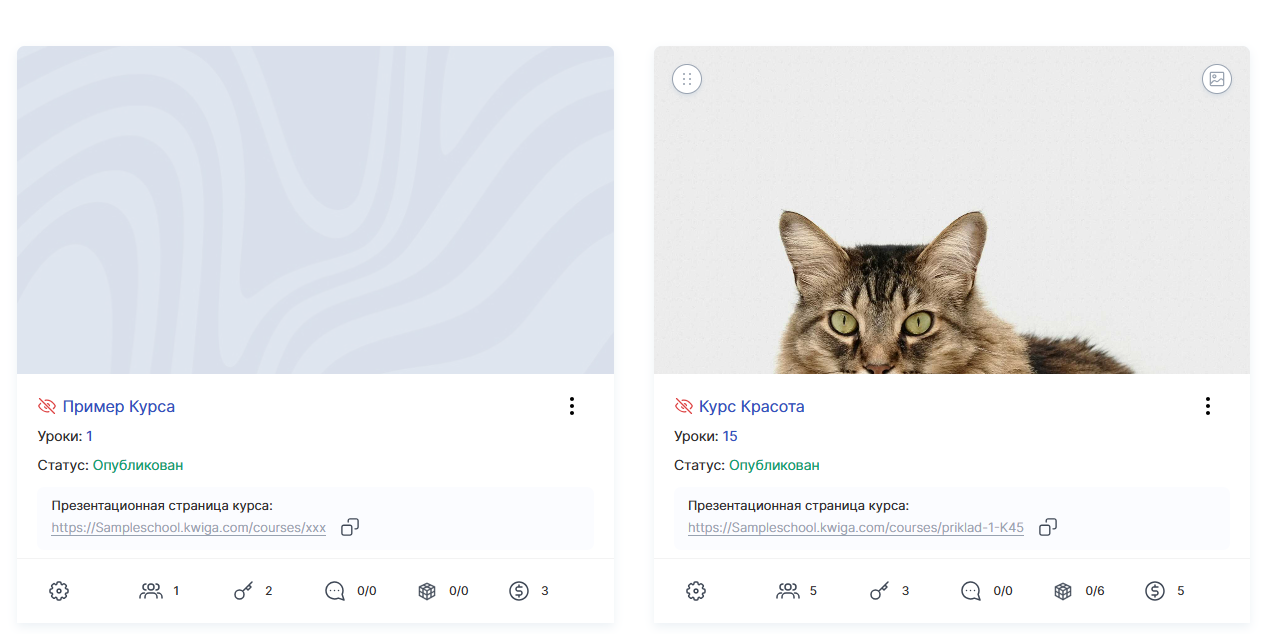Image resolution: width=1263 pixels, height=634 pixels.
Task: Open the Пример Курса course title link
Action: click(x=119, y=406)
